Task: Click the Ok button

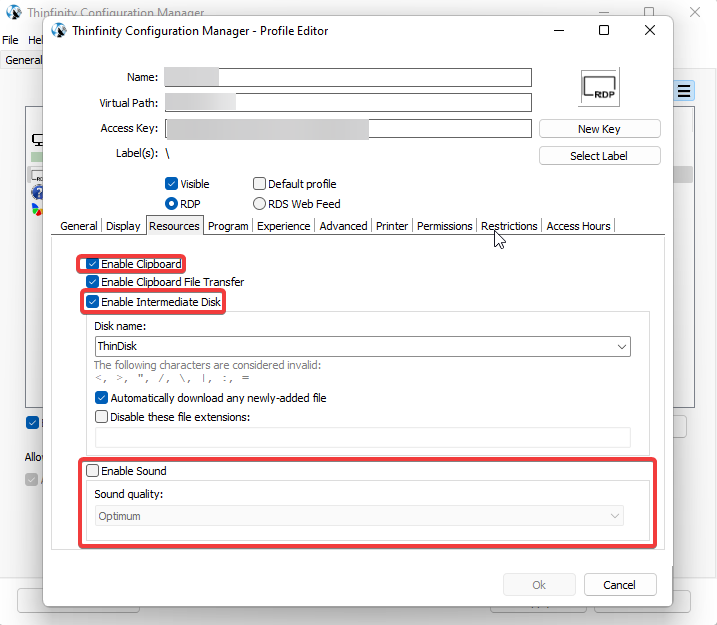Action: coord(539,585)
